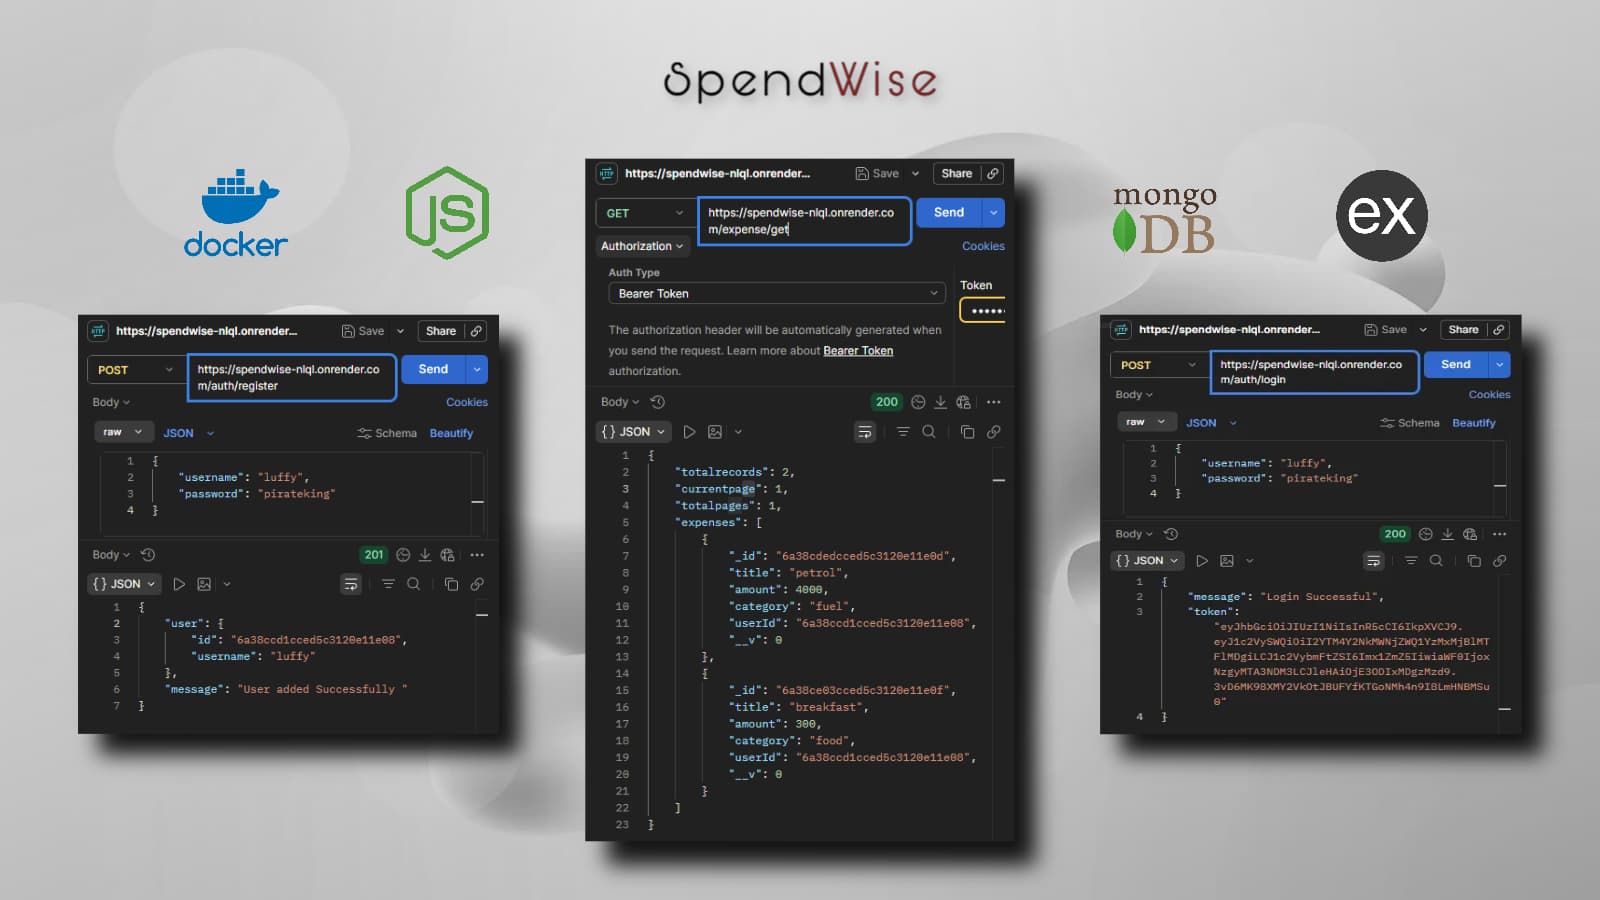Open the visualize image icon in the register response

(204, 584)
